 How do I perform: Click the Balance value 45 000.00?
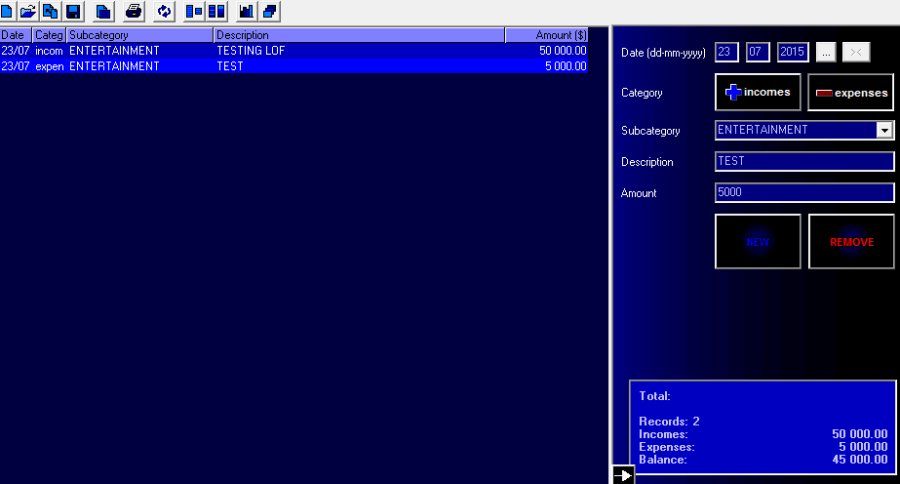pyautogui.click(x=860, y=459)
